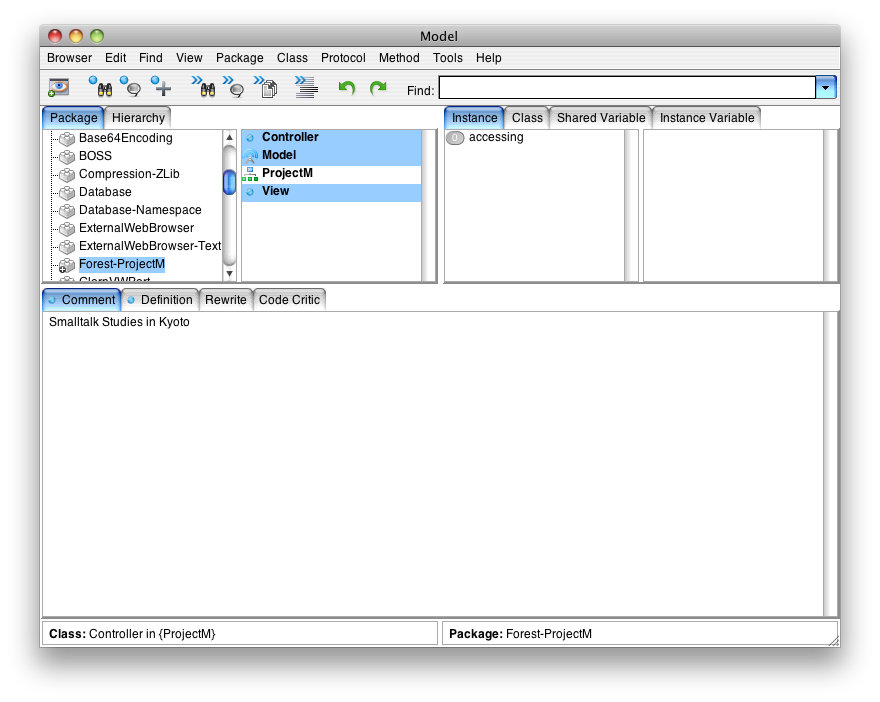
Task: Click the Database-Namespace package icon
Action: pos(67,210)
